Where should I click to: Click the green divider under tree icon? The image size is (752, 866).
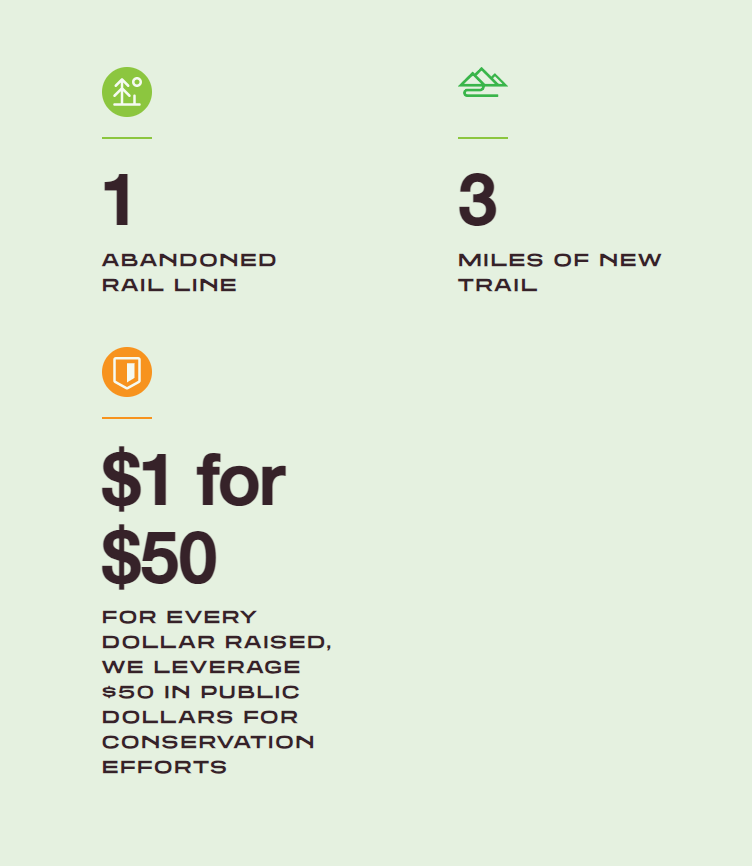point(127,138)
